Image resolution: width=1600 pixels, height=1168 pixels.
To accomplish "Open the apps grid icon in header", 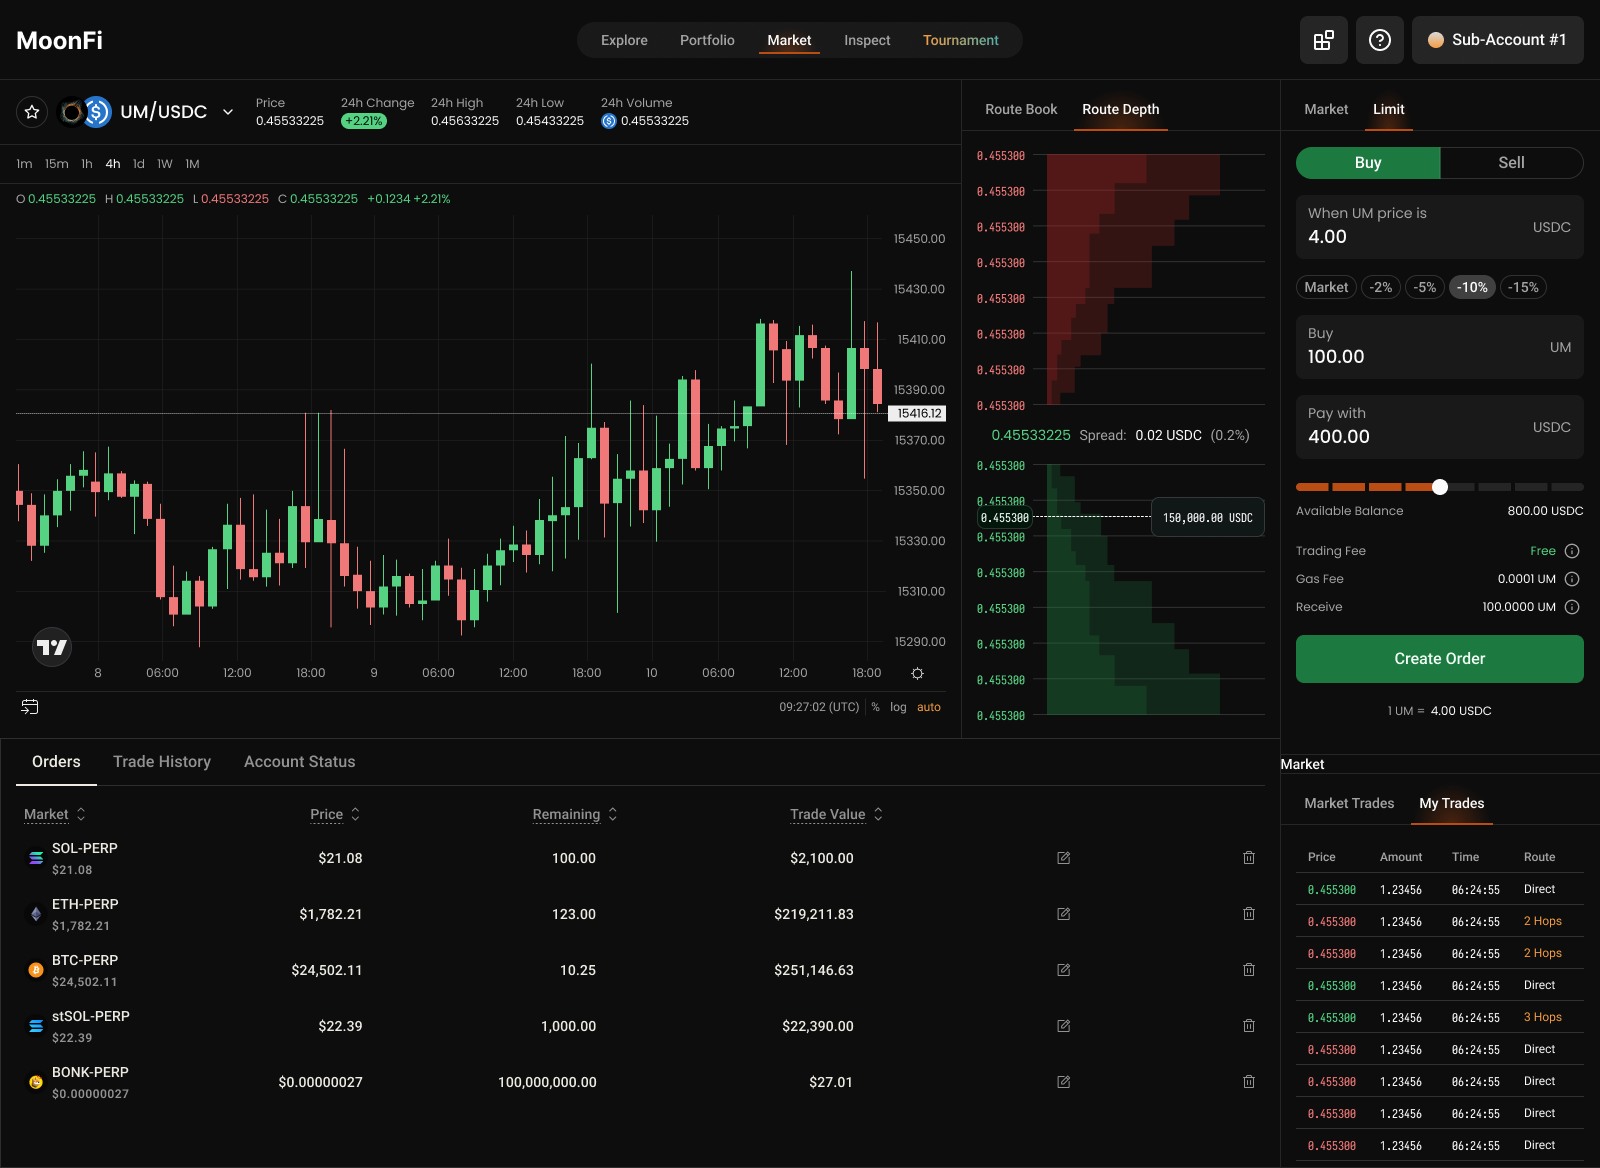I will [1323, 40].
